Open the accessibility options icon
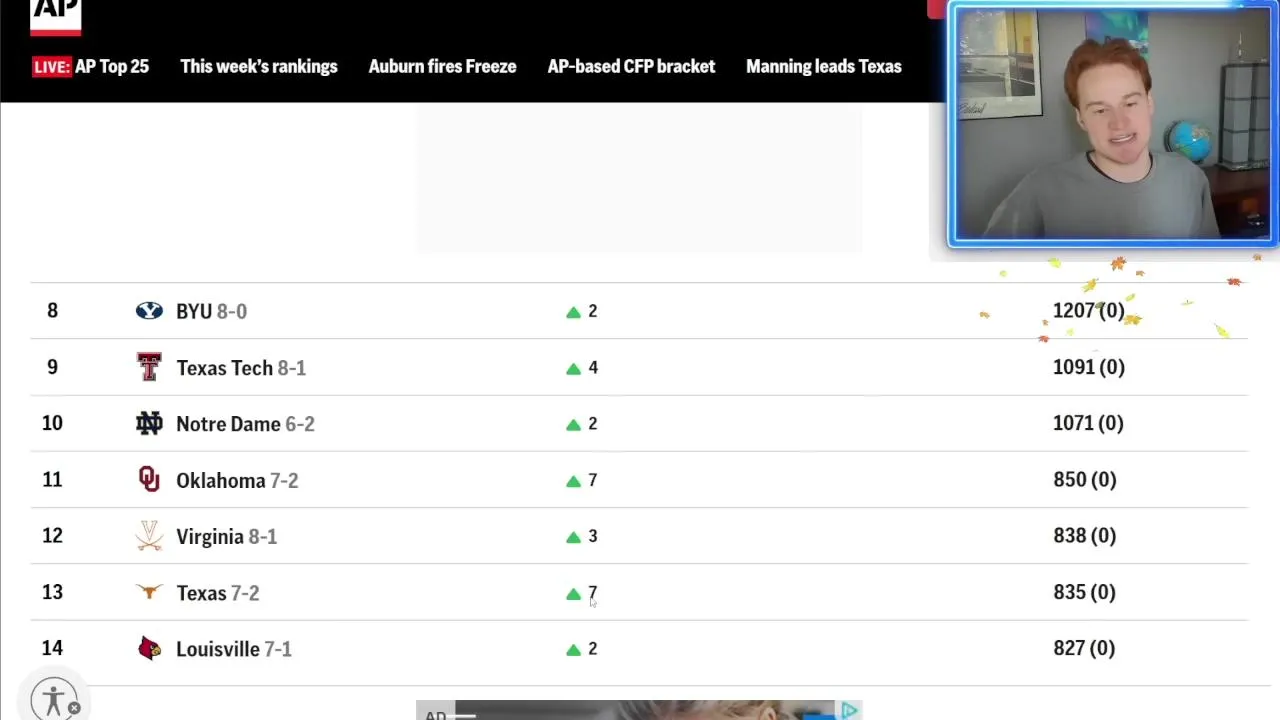 tap(53, 700)
